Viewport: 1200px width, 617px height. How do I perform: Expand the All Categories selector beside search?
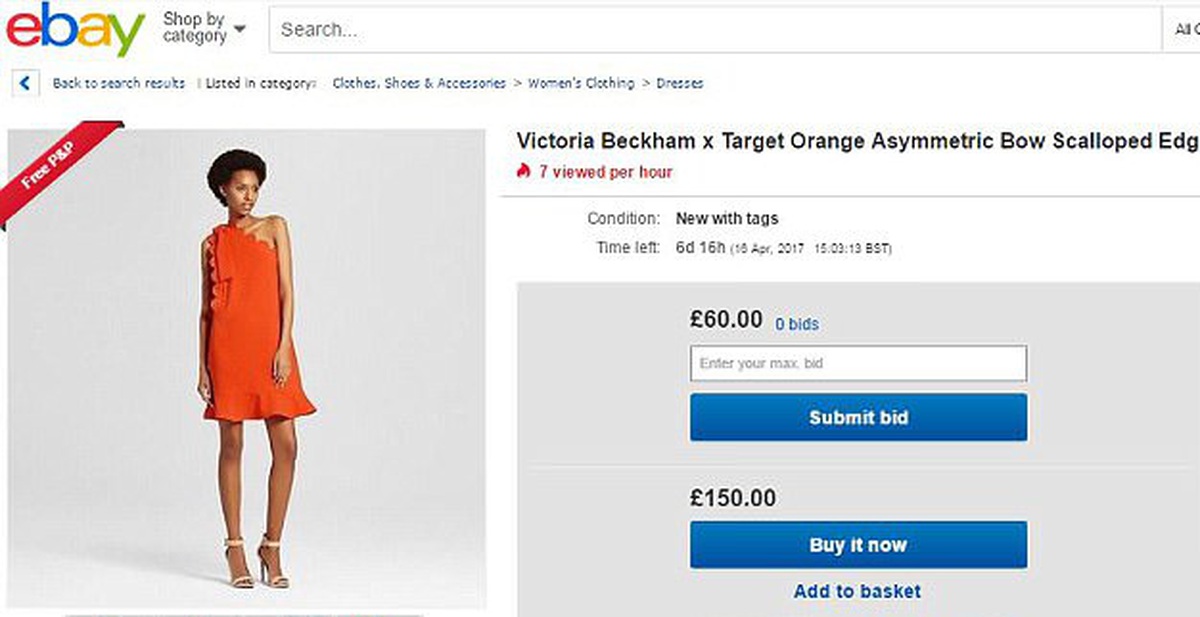1180,30
